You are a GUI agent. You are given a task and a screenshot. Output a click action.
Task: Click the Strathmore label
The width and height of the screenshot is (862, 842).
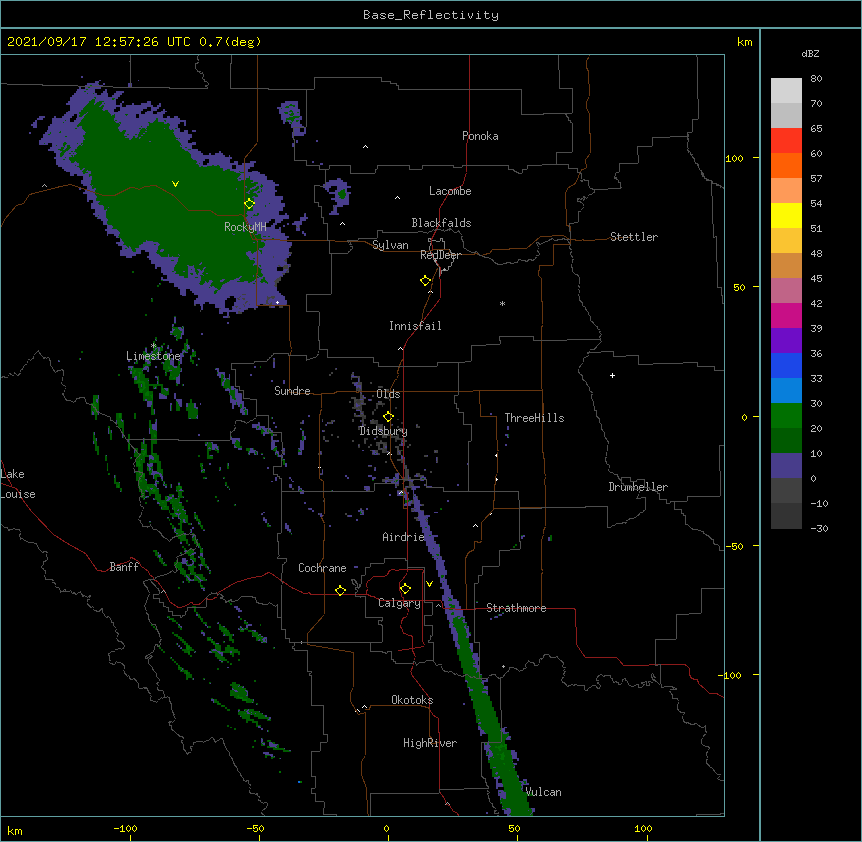[516, 608]
